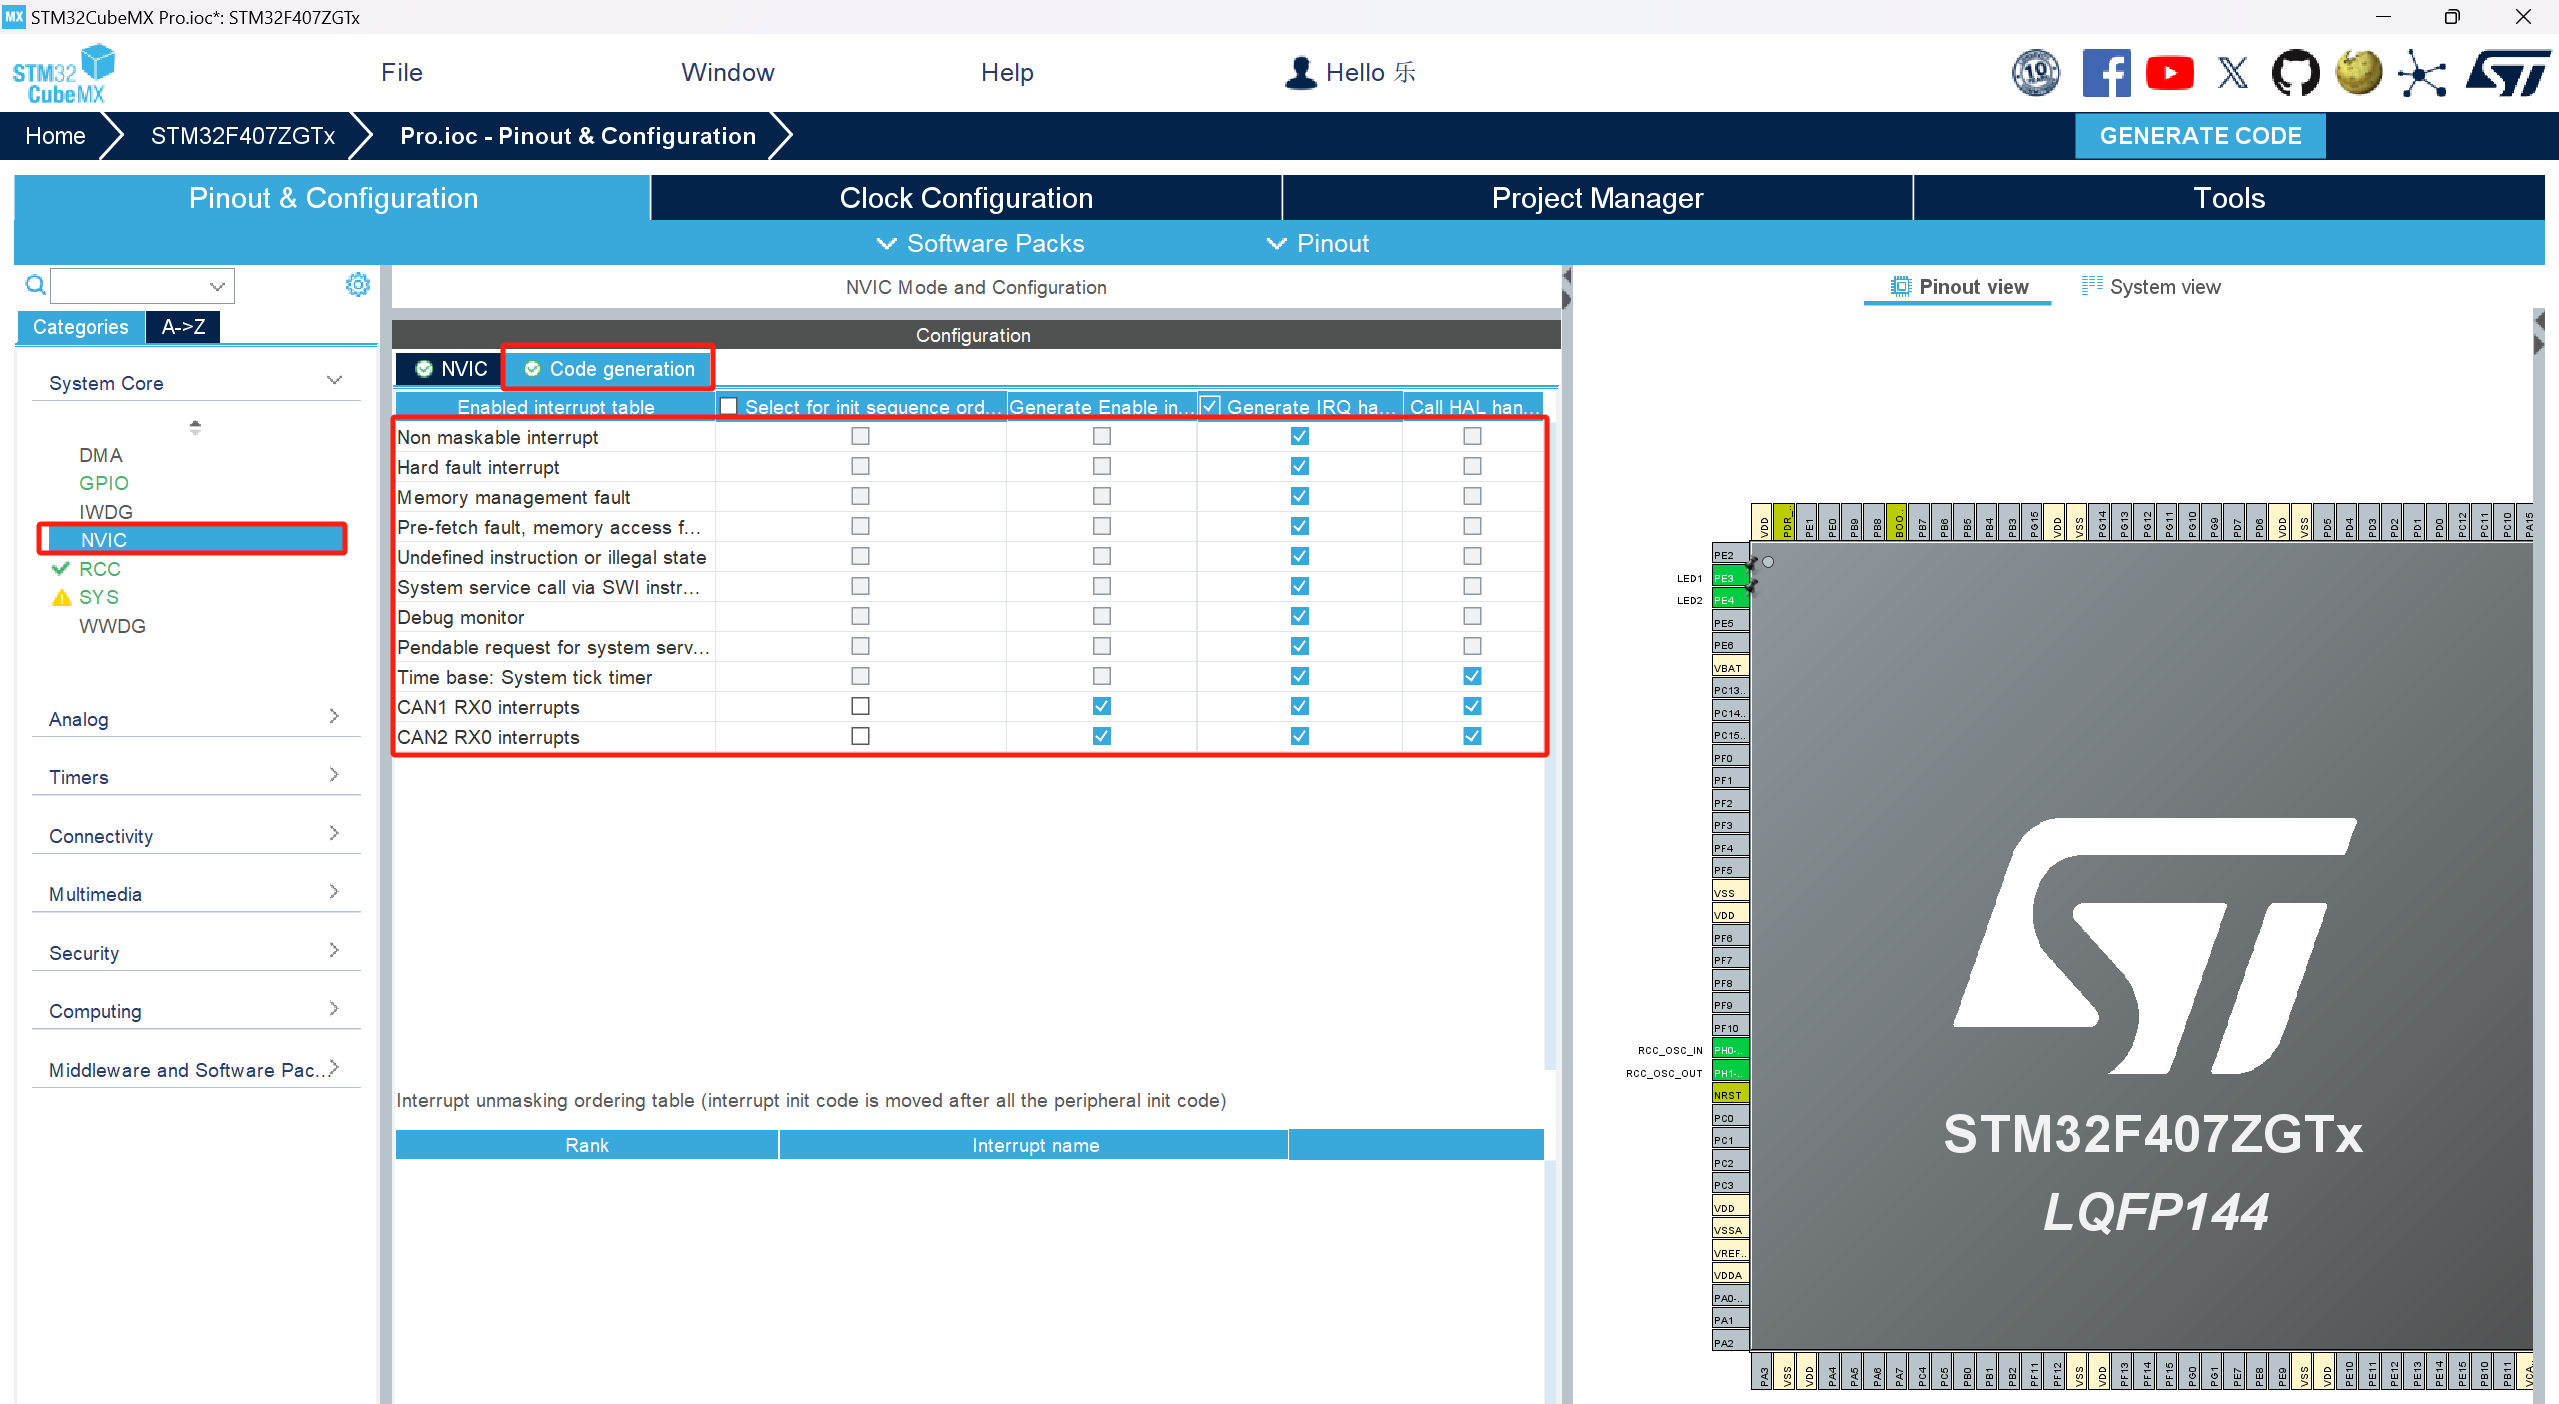Click the magnifier search icon in categories panel
Image resolution: width=2559 pixels, height=1404 pixels.
click(x=35, y=286)
